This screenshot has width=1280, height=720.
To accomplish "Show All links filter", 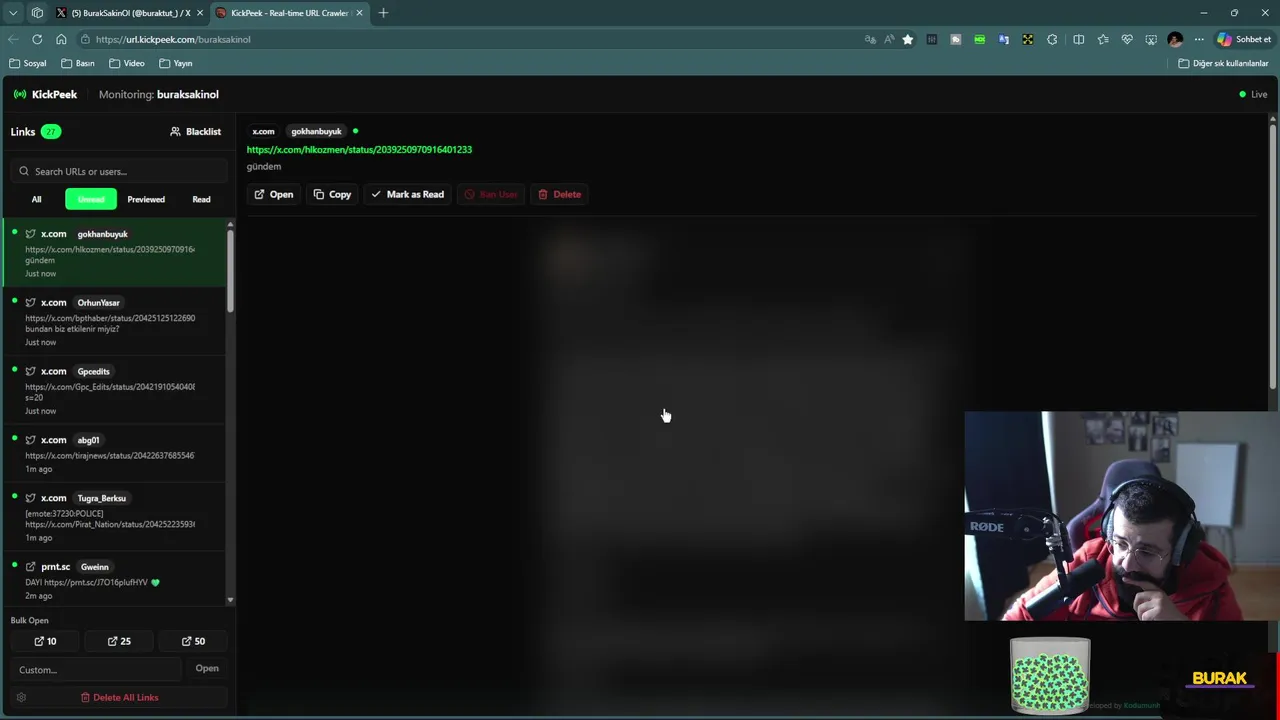I will (36, 199).
